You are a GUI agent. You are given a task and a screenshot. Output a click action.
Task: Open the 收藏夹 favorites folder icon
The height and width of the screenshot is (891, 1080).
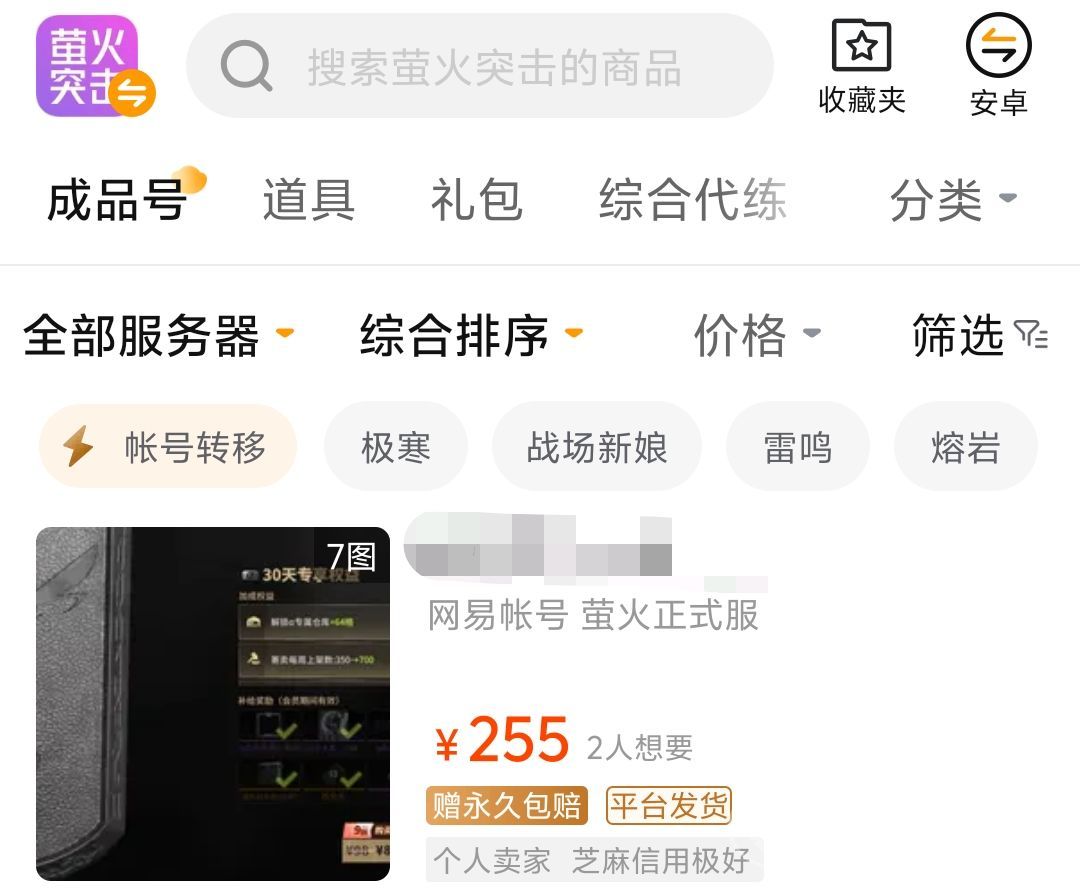click(861, 45)
